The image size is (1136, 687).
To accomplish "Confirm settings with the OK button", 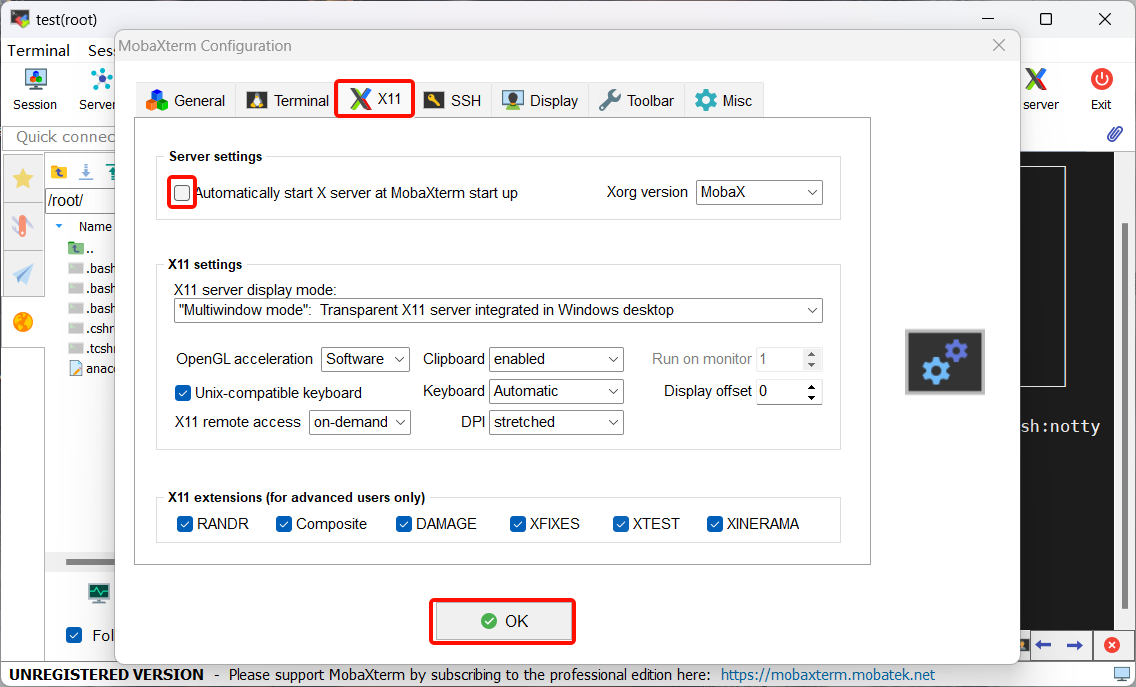I will point(503,621).
